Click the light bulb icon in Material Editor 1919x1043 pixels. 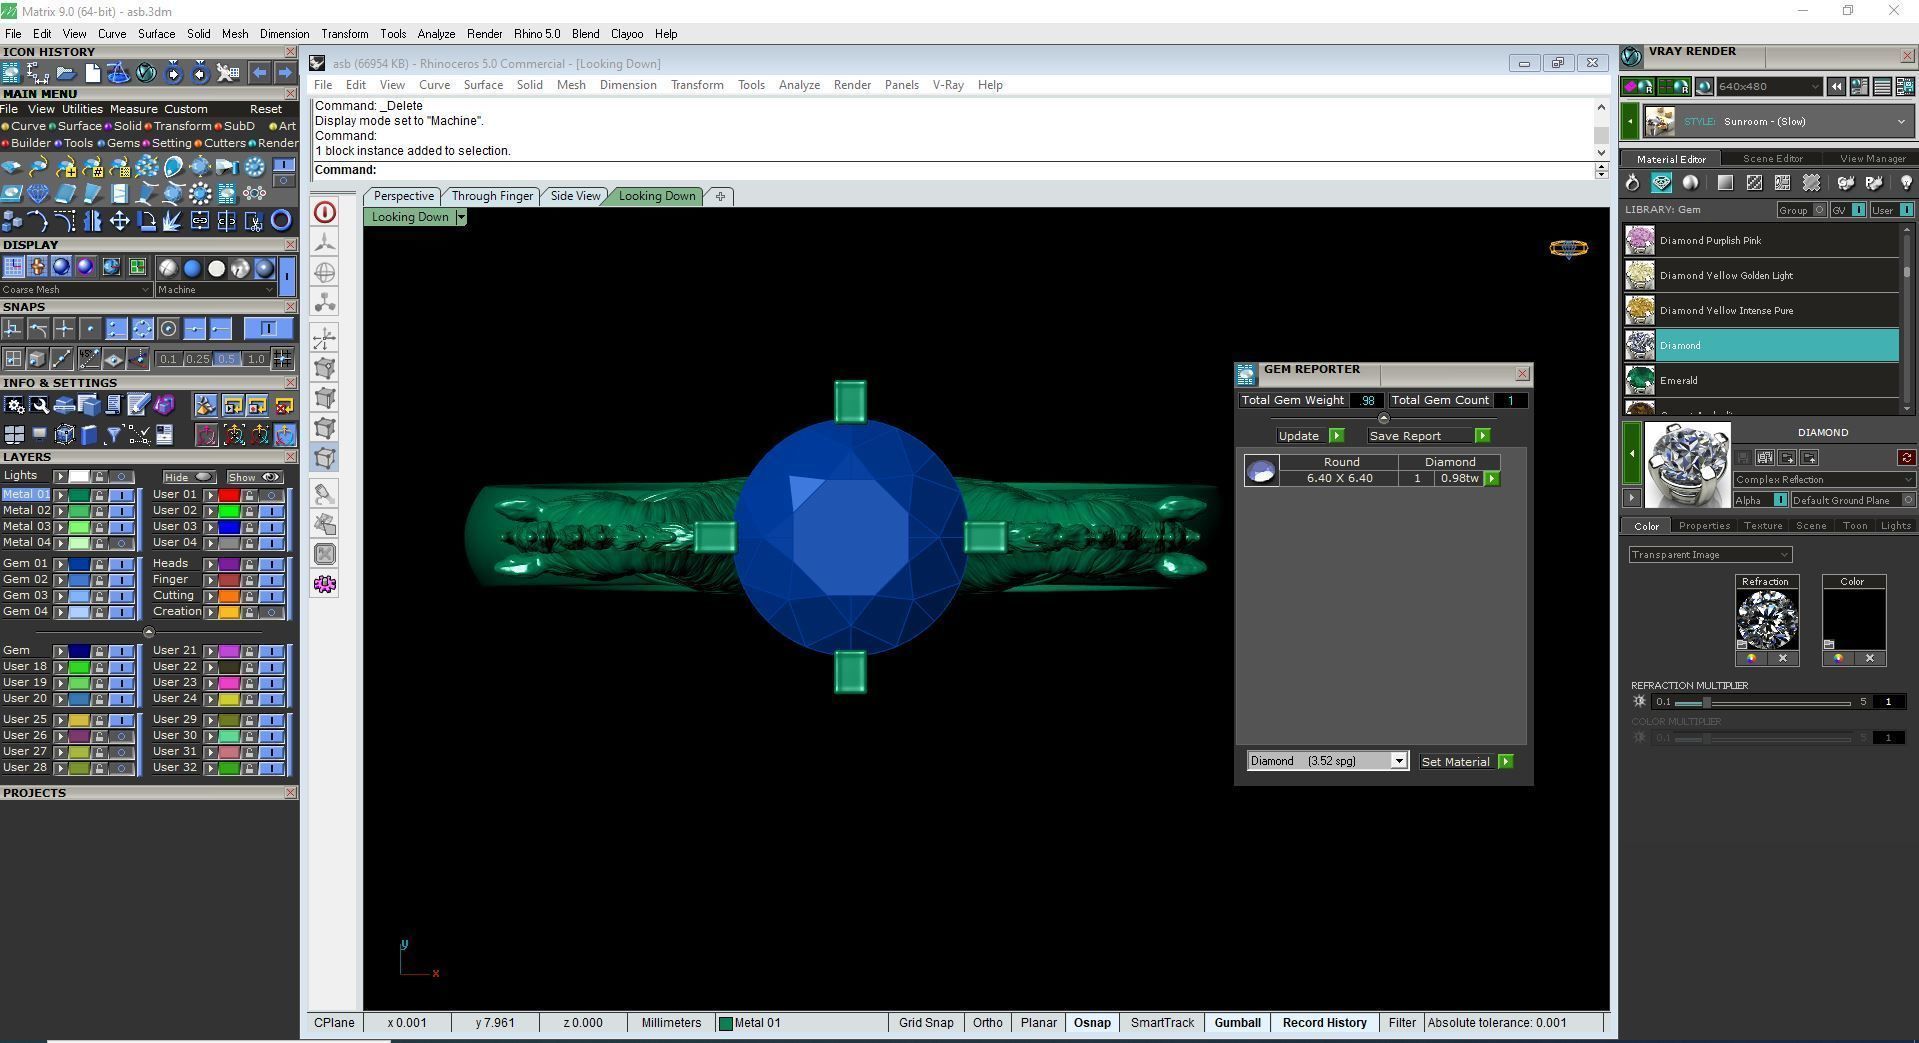click(x=1906, y=183)
